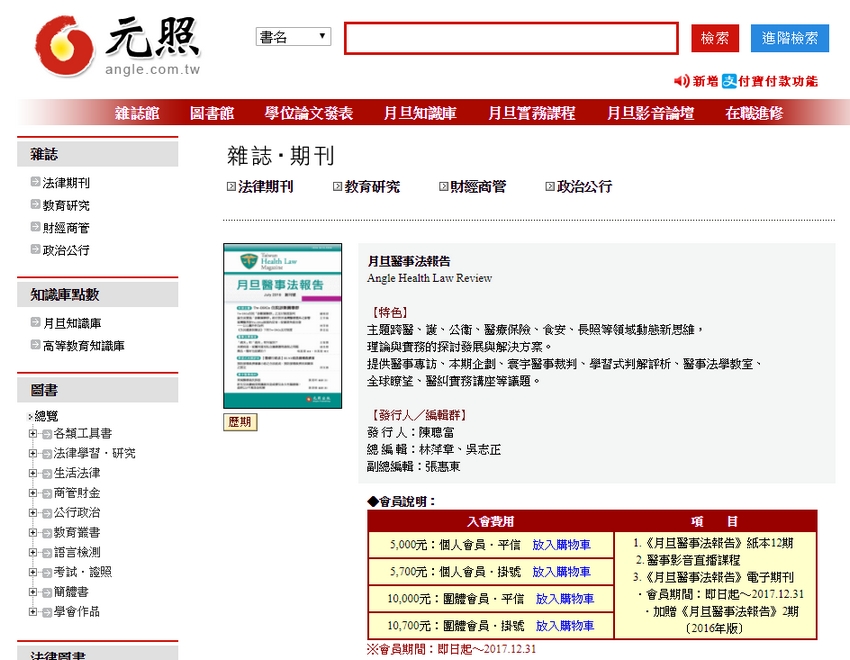The height and width of the screenshot is (660, 850).
Task: Click the square icon before heading 政治公行
Action: tap(550, 187)
